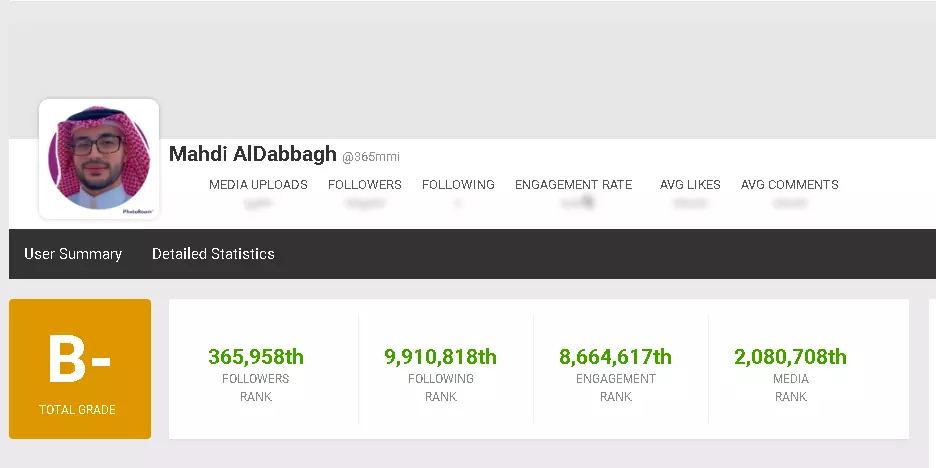Click the MEDIA UPLOADS stat label
Screen dimensions: 936x468
258,184
